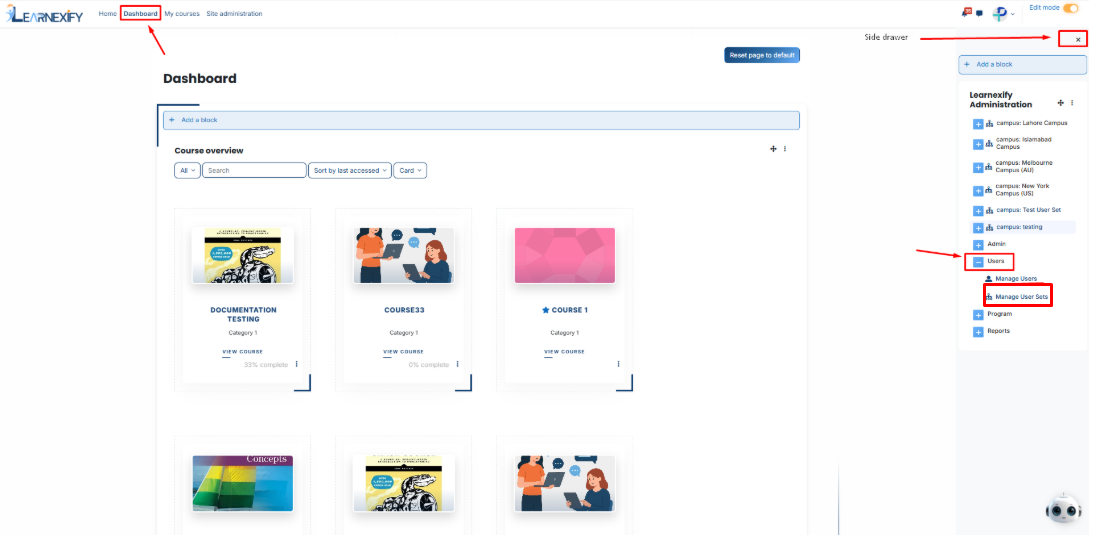The width and height of the screenshot is (1096, 535).
Task: Open Course overview block actions menu
Action: (785, 149)
